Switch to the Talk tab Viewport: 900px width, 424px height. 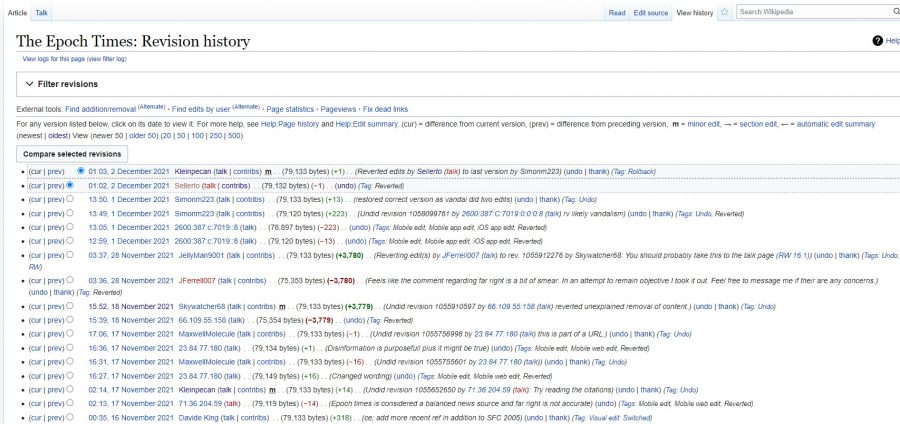tap(41, 13)
